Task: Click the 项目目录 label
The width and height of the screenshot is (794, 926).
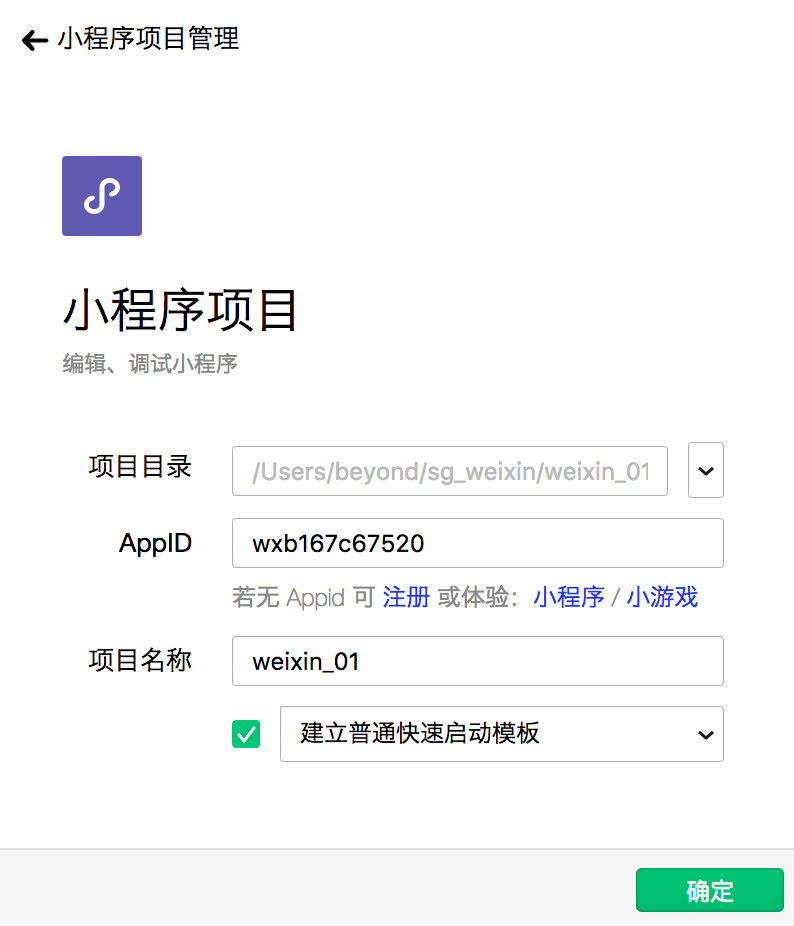Action: pyautogui.click(x=140, y=466)
